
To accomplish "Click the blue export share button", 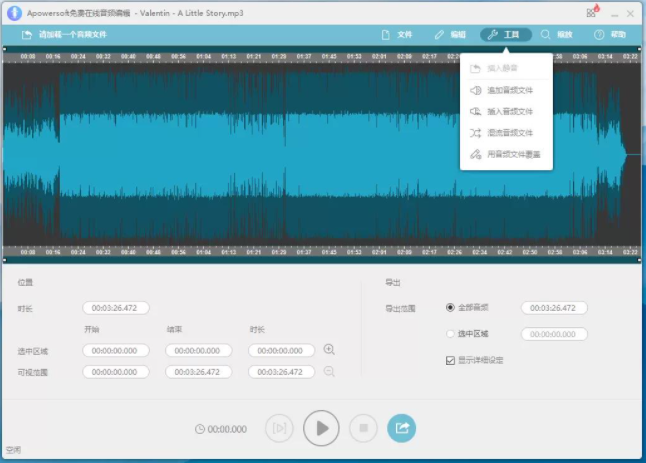I will [x=402, y=428].
